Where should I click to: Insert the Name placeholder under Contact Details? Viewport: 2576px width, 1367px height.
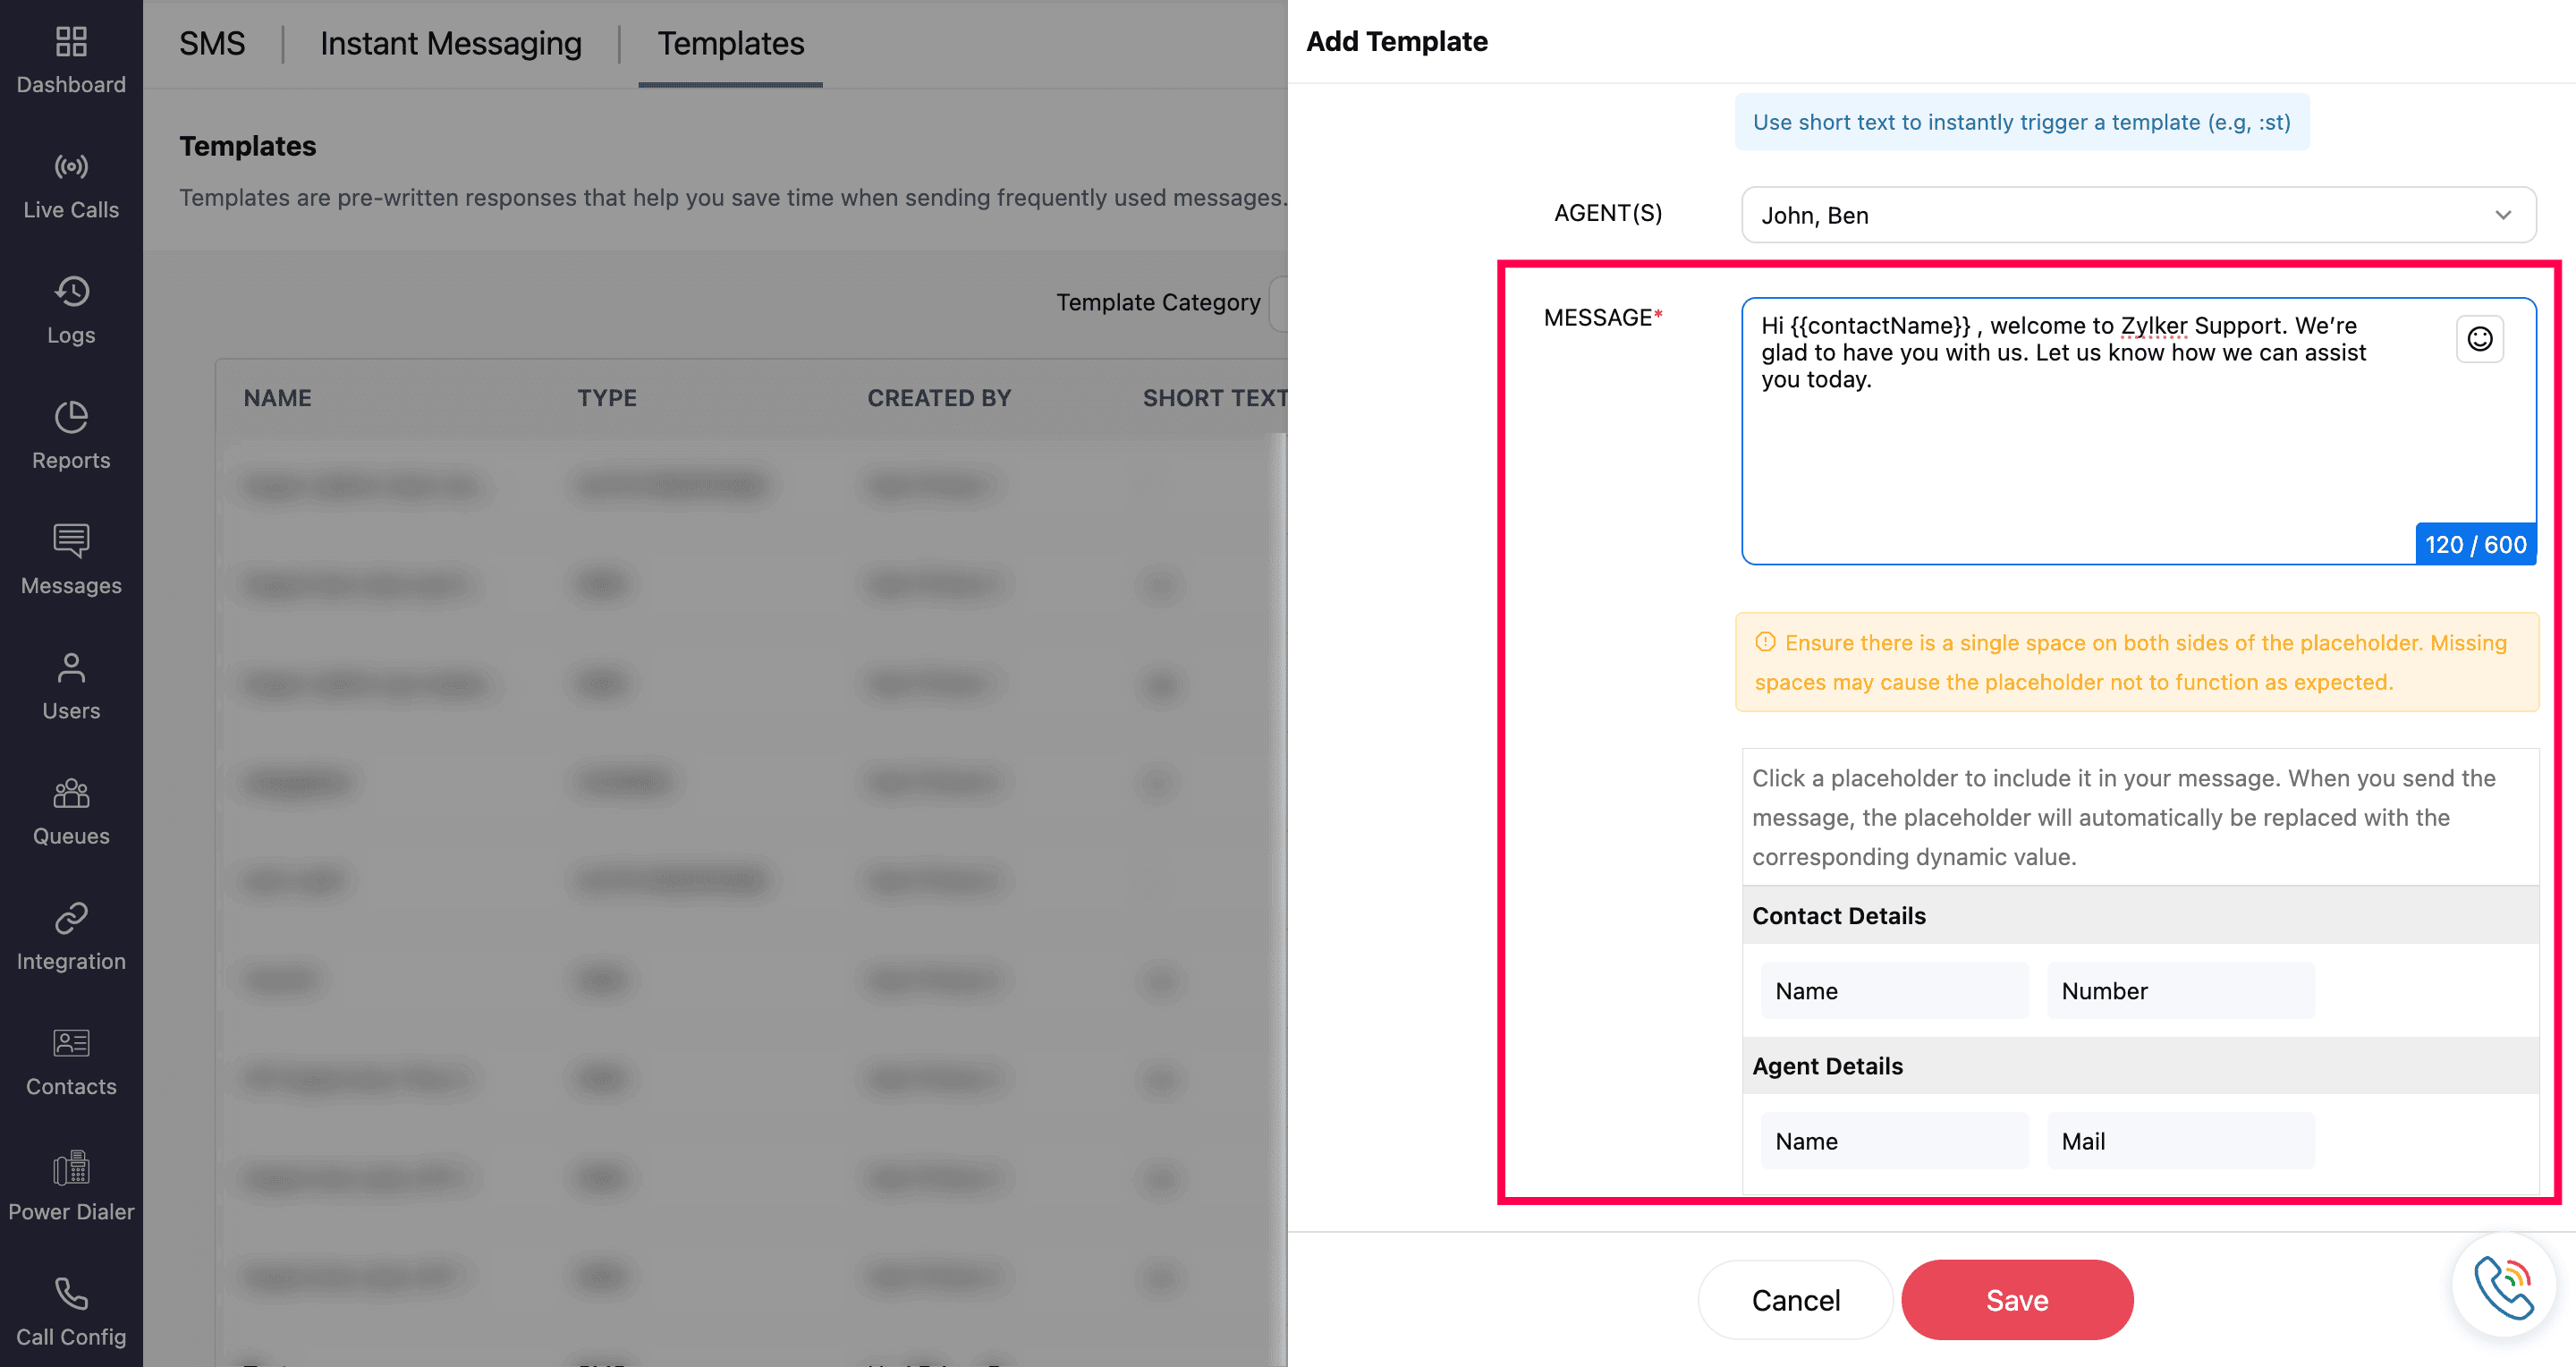tap(1894, 990)
